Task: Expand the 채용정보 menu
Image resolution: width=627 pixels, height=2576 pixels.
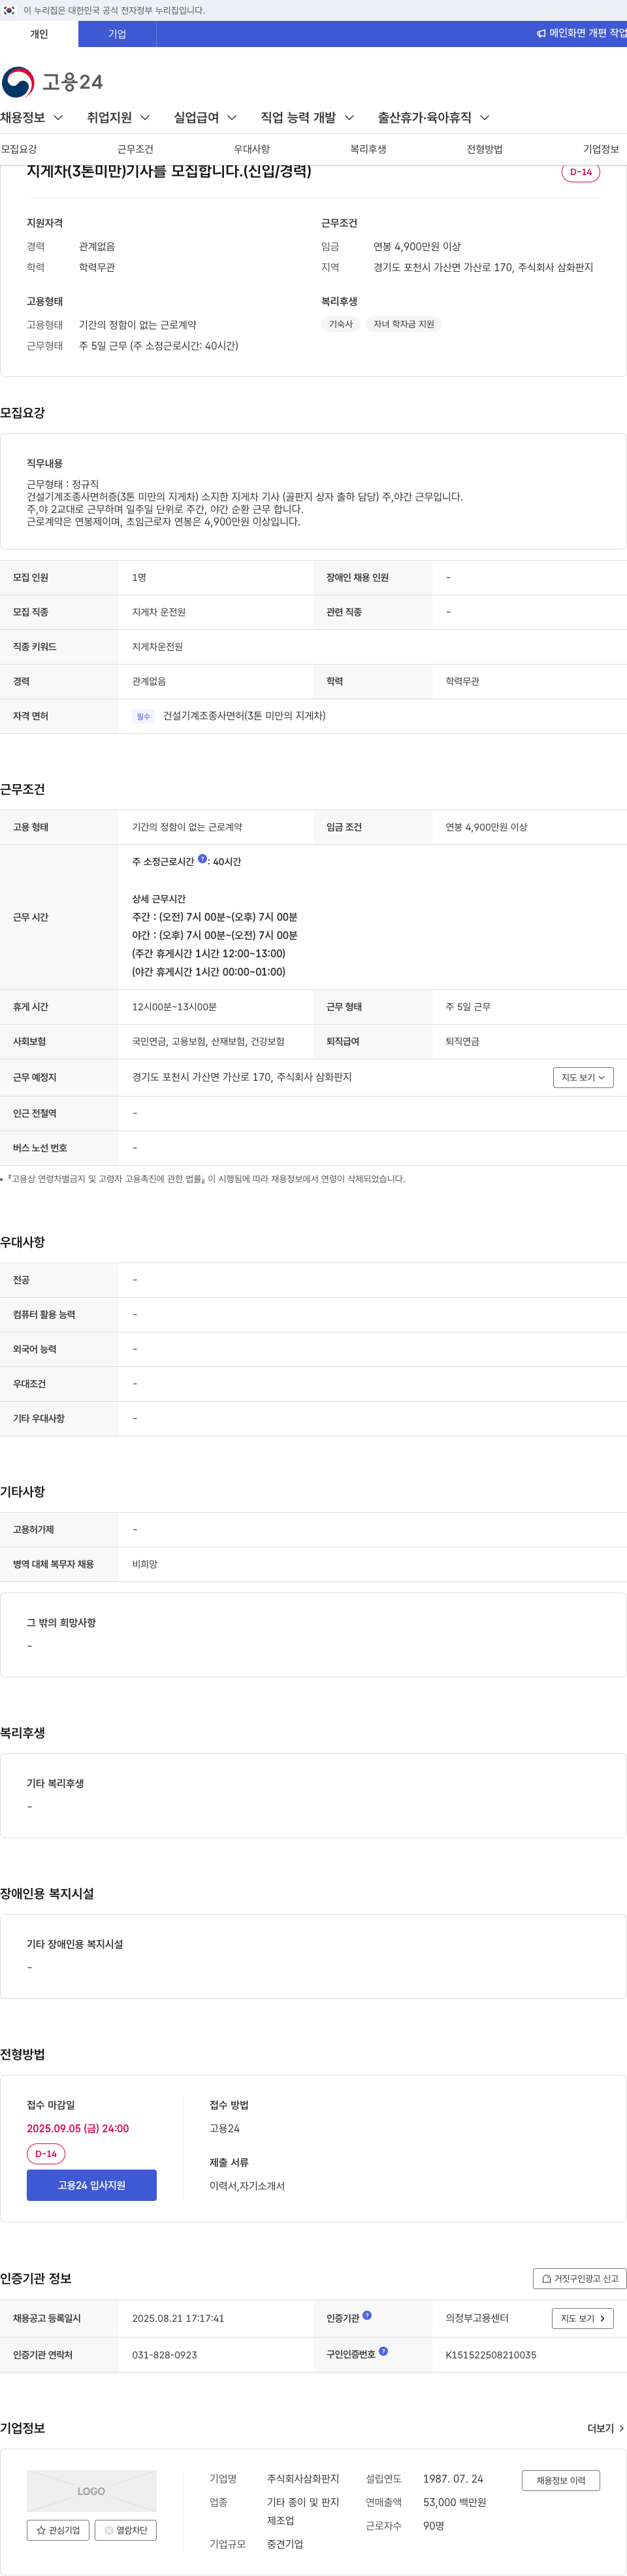Action: pos(32,118)
